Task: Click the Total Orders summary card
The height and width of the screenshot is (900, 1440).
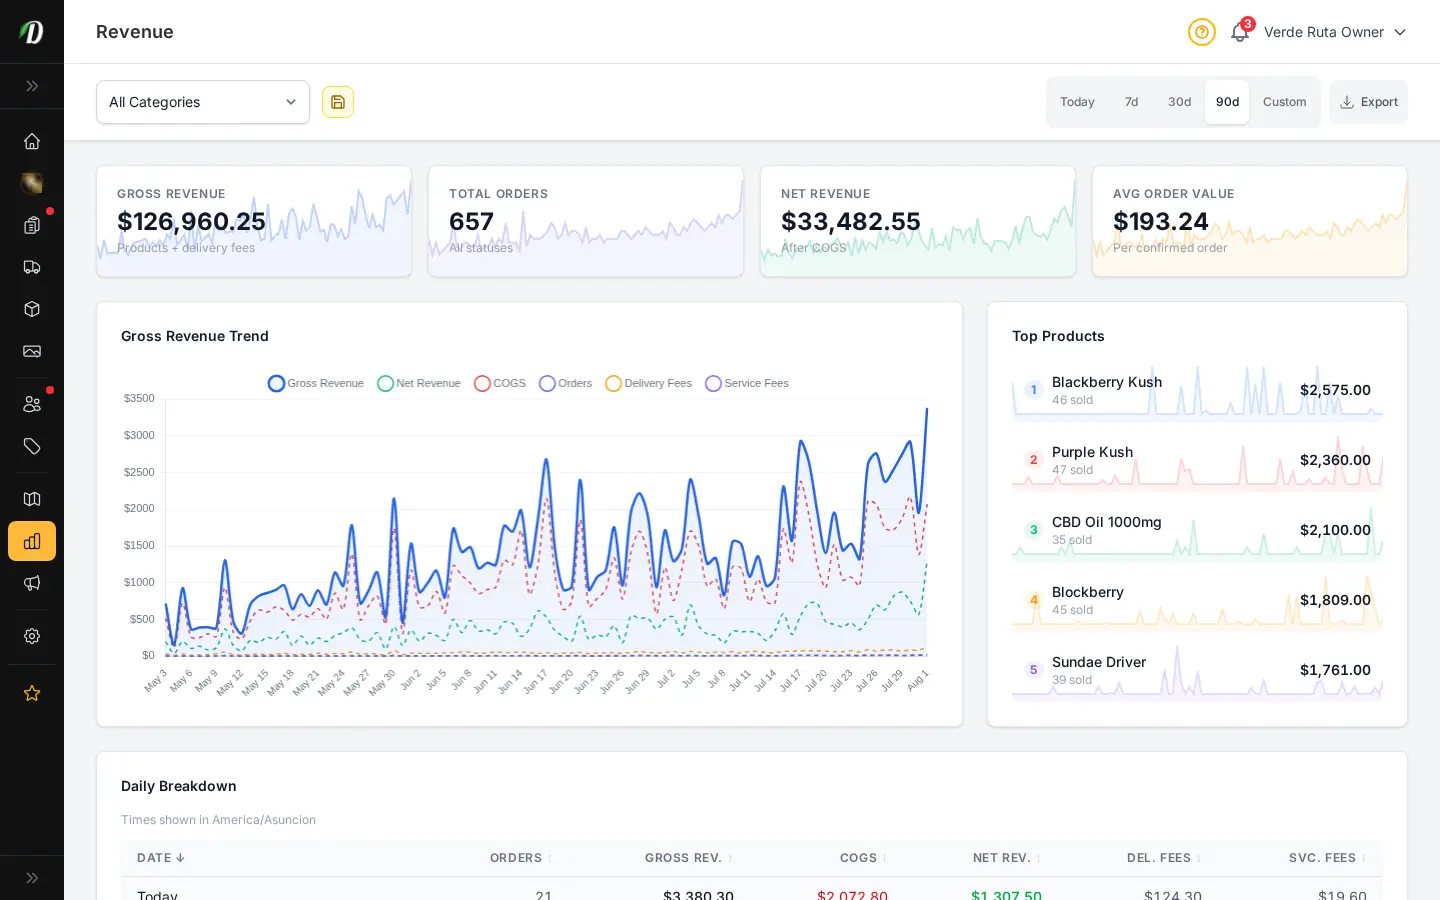Action: point(586,221)
